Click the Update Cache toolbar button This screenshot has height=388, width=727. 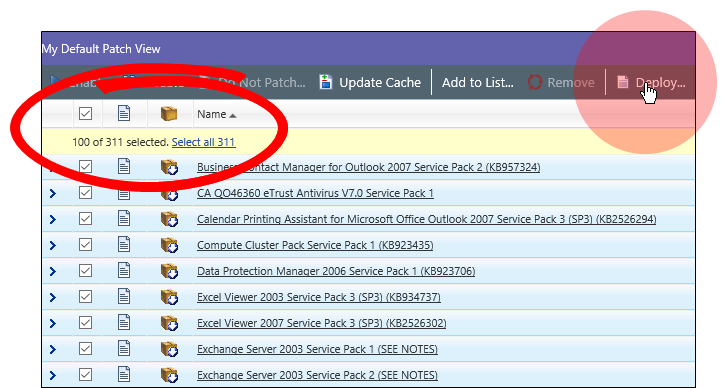pos(370,83)
